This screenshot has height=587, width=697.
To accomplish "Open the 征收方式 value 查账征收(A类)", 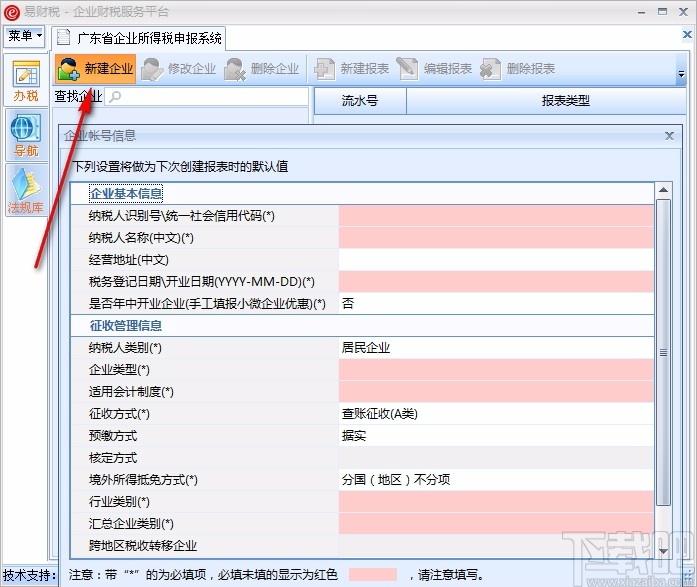I will [496, 414].
